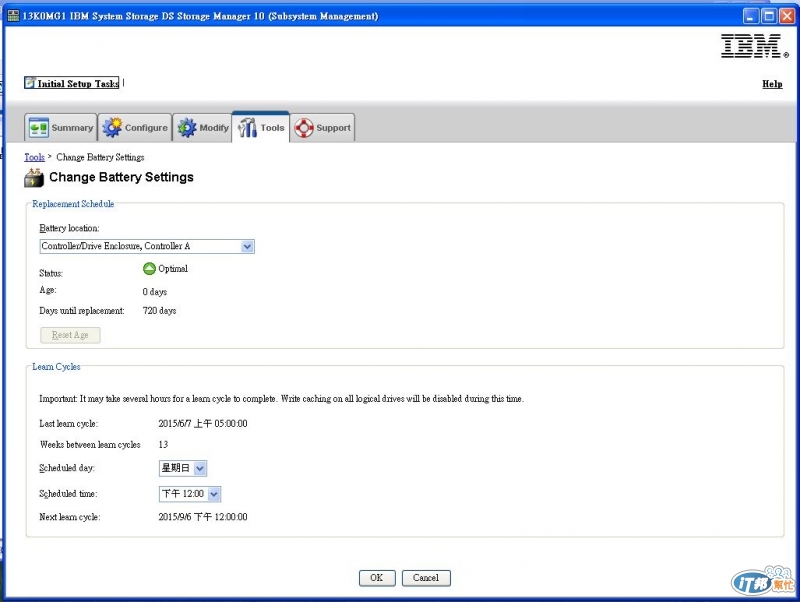Click the Change Battery Settings heading

pos(121,177)
